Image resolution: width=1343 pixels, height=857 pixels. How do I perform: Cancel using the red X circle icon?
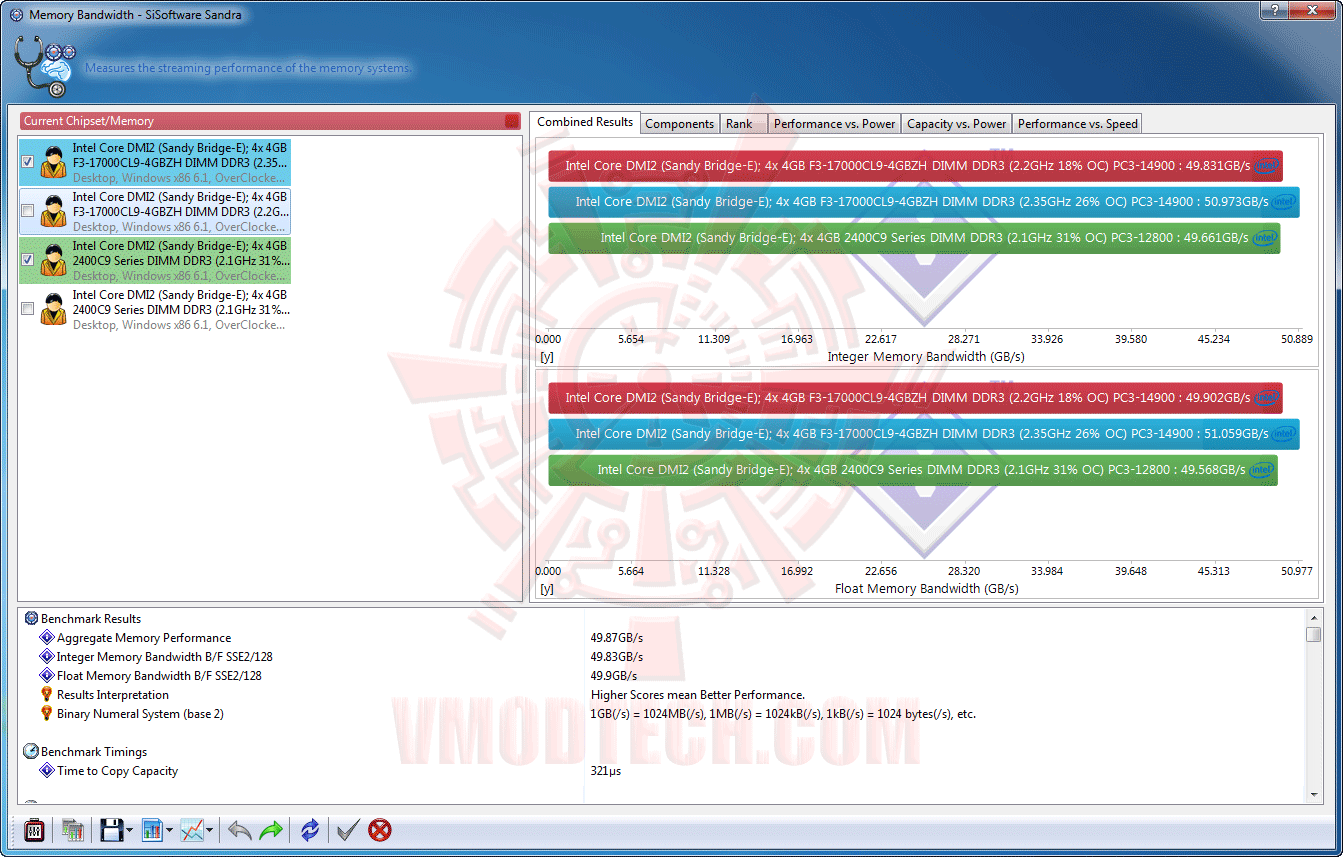point(380,830)
